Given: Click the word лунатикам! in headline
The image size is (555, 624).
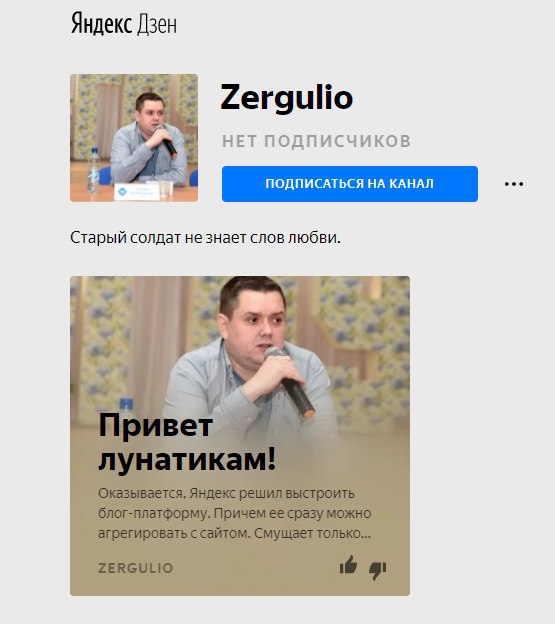Looking at the screenshot, I should (x=187, y=460).
